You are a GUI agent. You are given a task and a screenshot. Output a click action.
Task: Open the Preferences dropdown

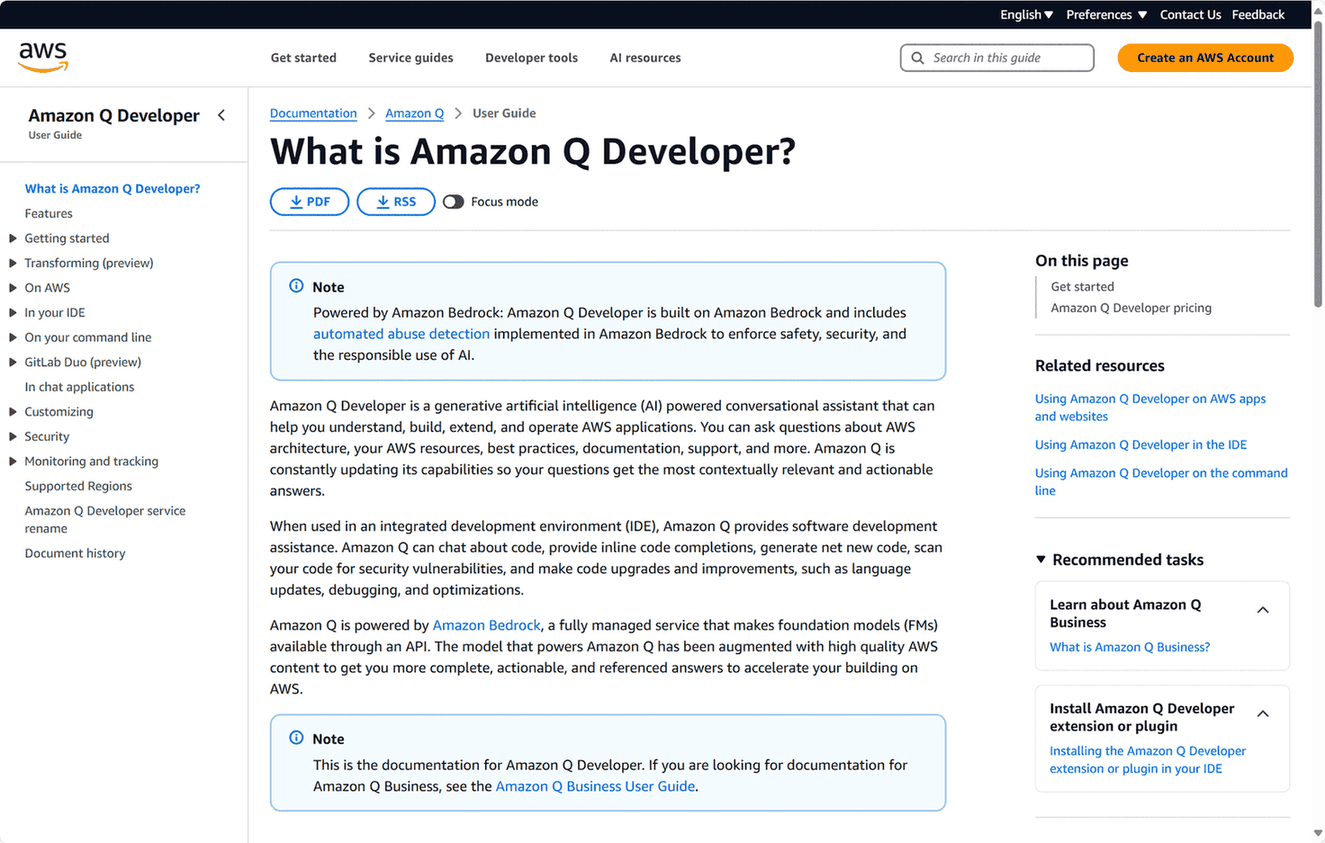point(1105,14)
